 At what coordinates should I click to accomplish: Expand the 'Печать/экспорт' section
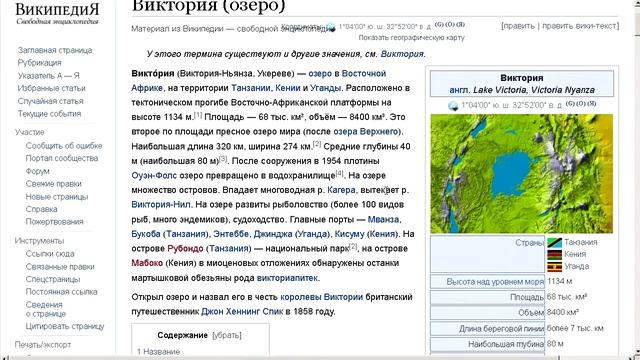click(x=42, y=345)
